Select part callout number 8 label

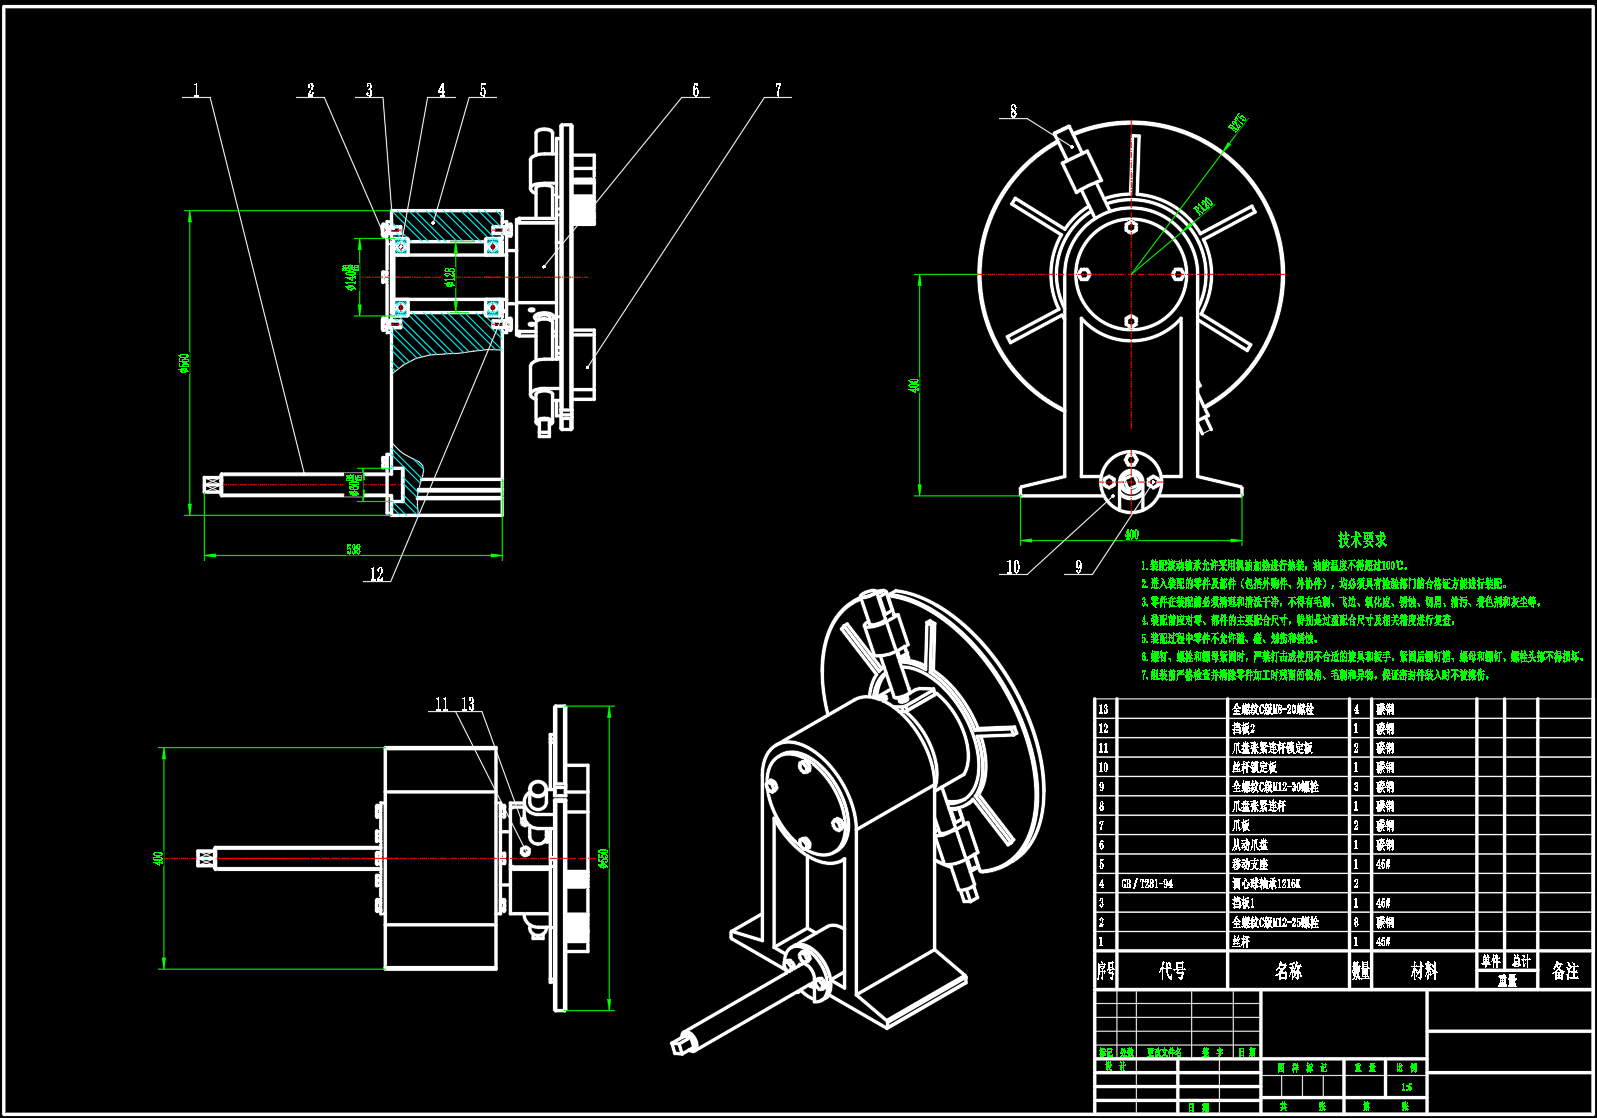coord(1014,111)
